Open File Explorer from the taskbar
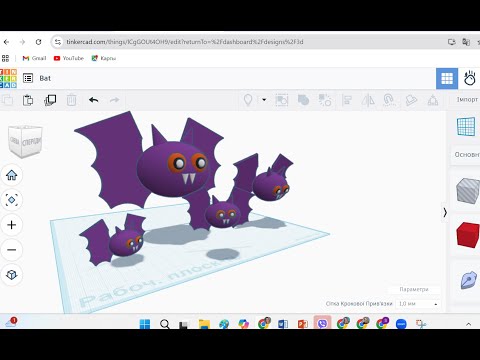 tap(204, 324)
